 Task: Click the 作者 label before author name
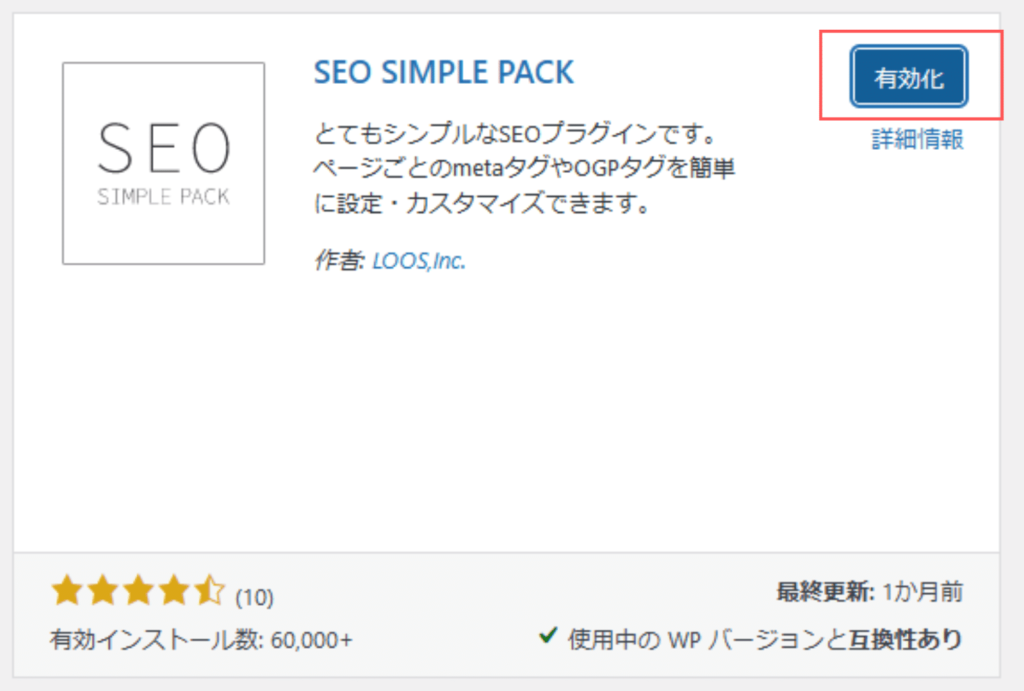click(339, 261)
